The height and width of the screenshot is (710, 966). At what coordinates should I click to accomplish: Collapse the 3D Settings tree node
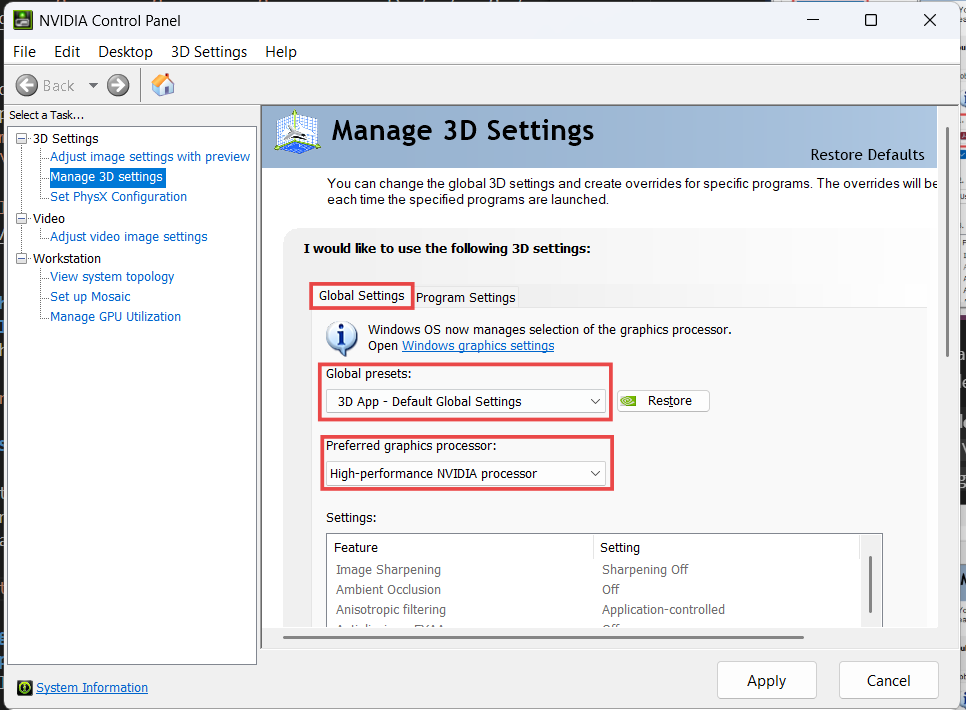[23, 138]
